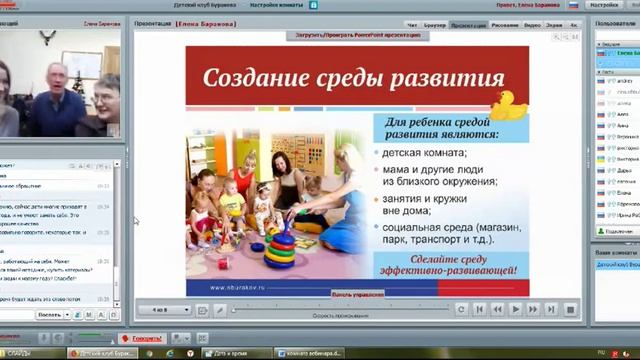Collapse the Гости group in the users list
The width and height of the screenshot is (640, 360).
[599, 72]
